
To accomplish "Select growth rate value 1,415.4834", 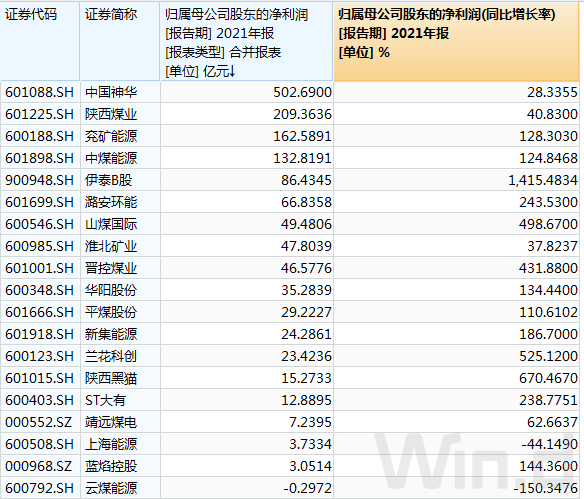I will point(543,180).
